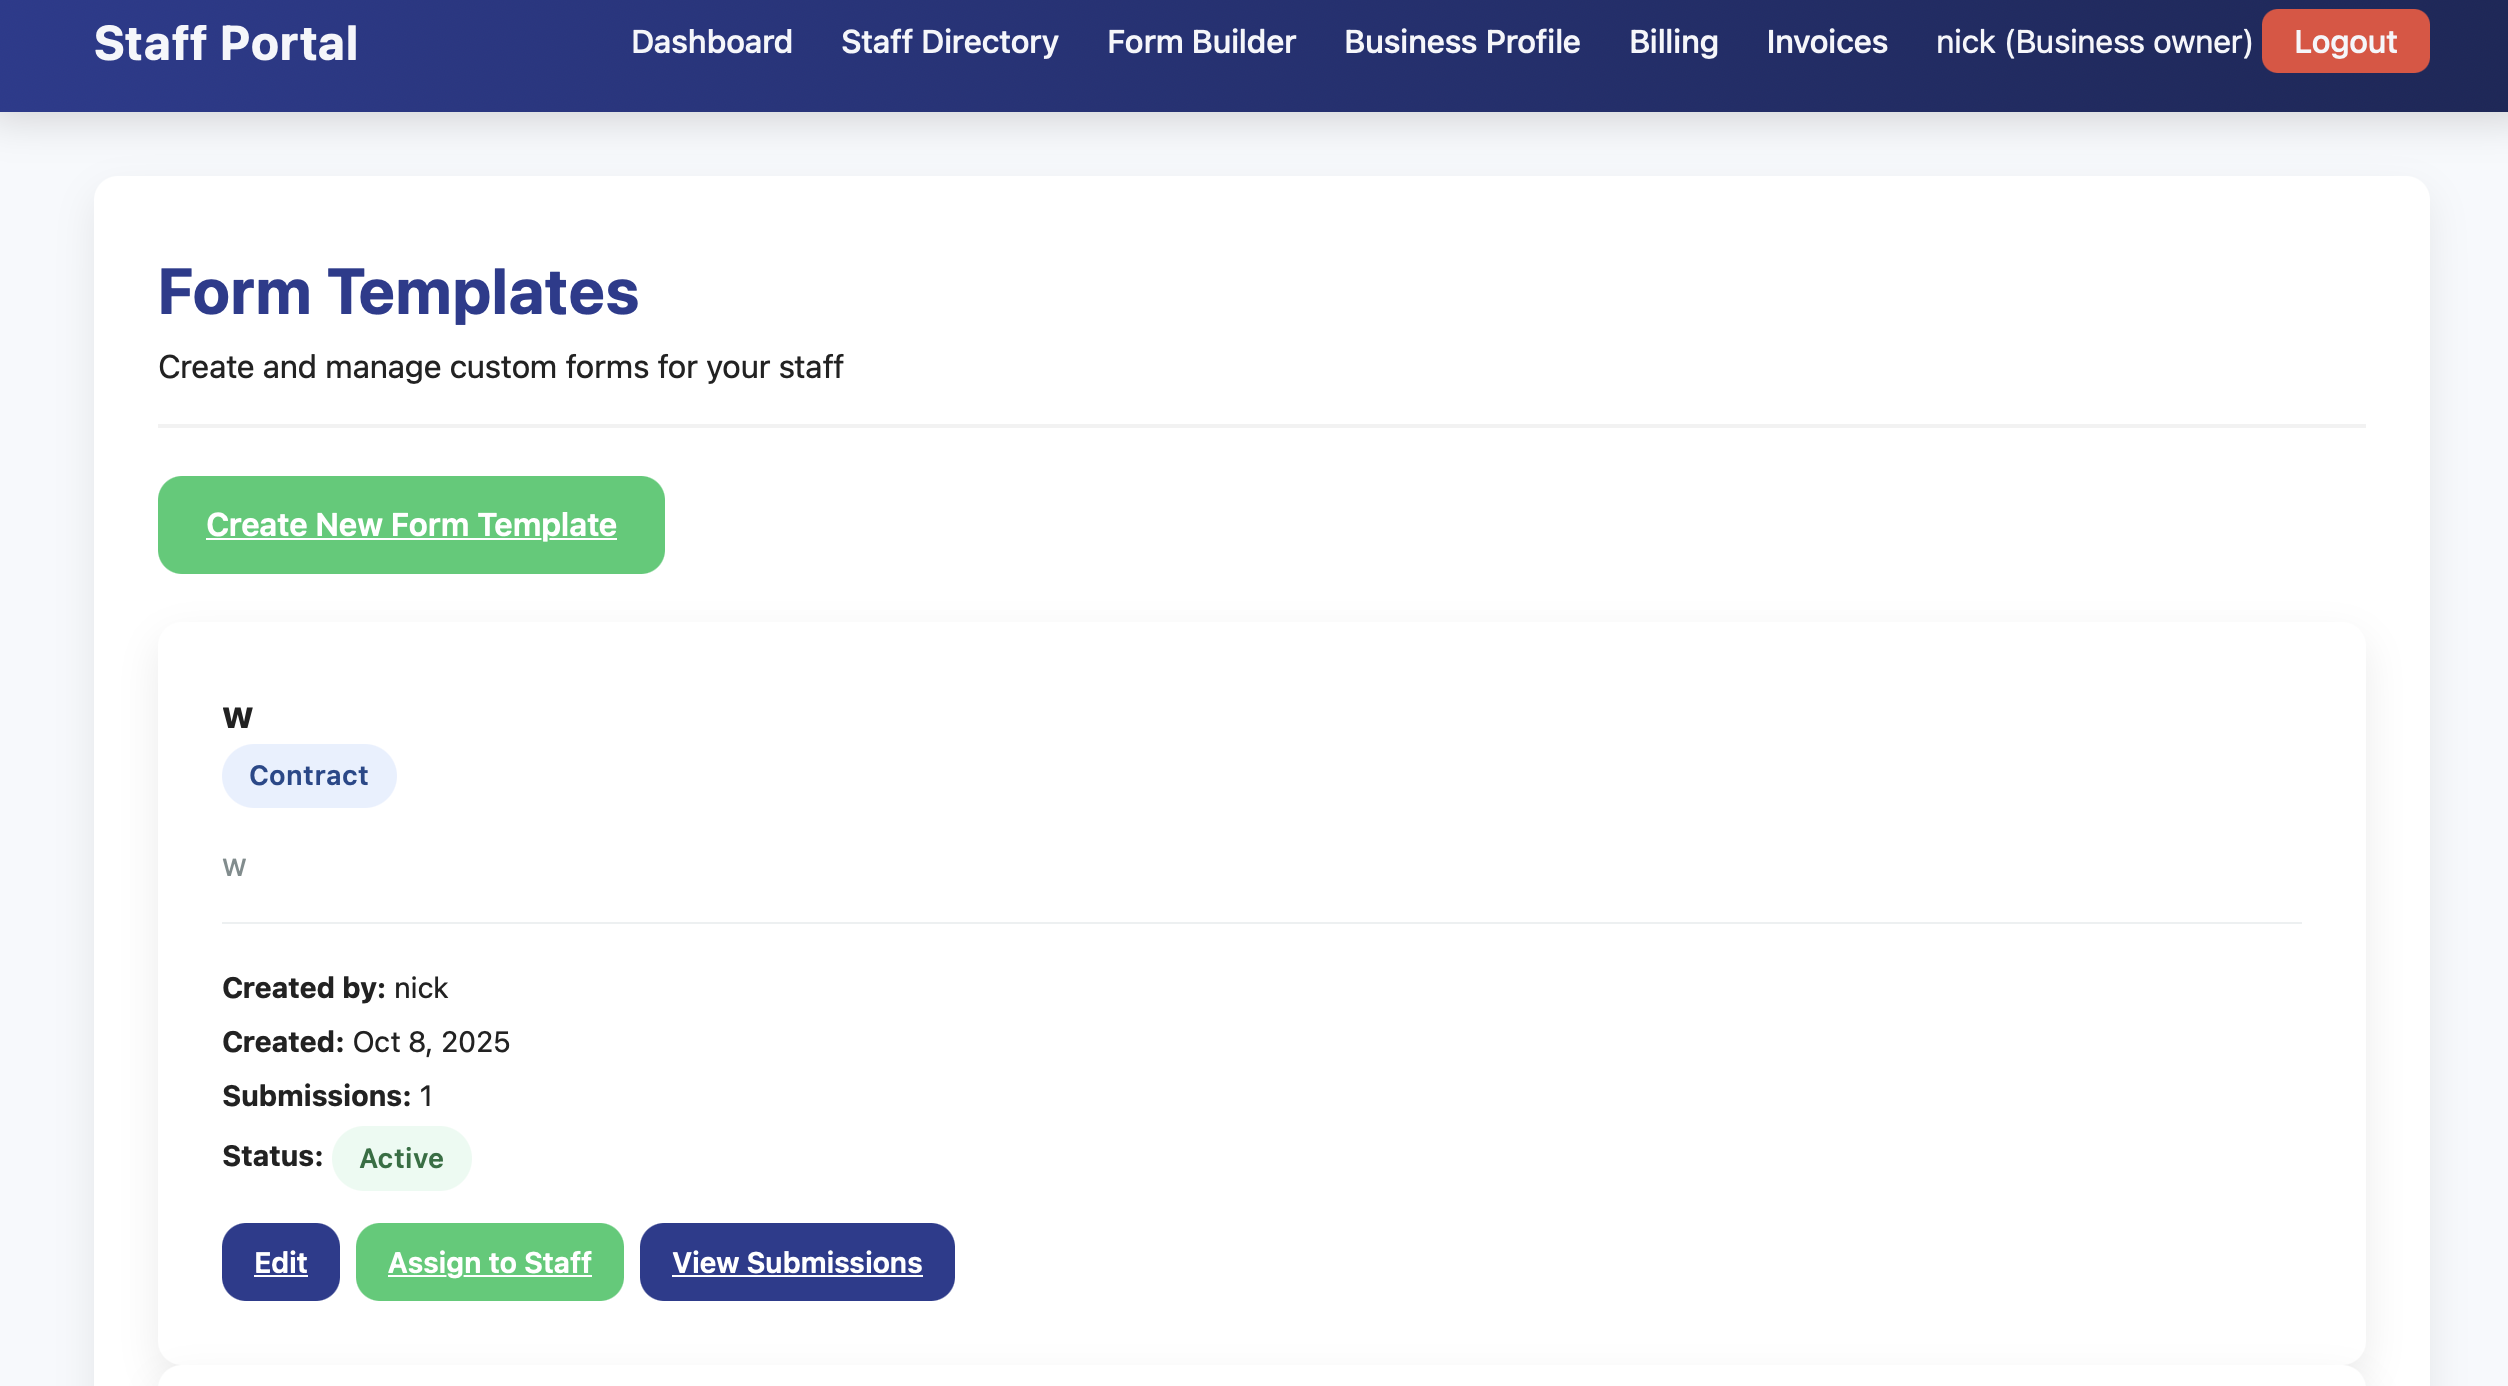The height and width of the screenshot is (1386, 2508).
Task: Open Staff Directory in navigation
Action: 949,42
